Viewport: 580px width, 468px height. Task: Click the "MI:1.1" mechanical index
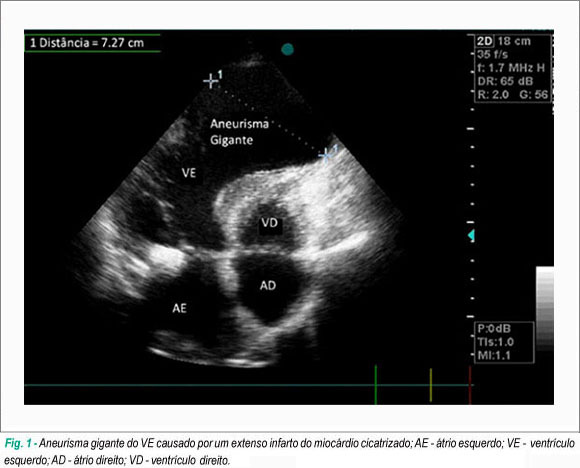(x=494, y=356)
